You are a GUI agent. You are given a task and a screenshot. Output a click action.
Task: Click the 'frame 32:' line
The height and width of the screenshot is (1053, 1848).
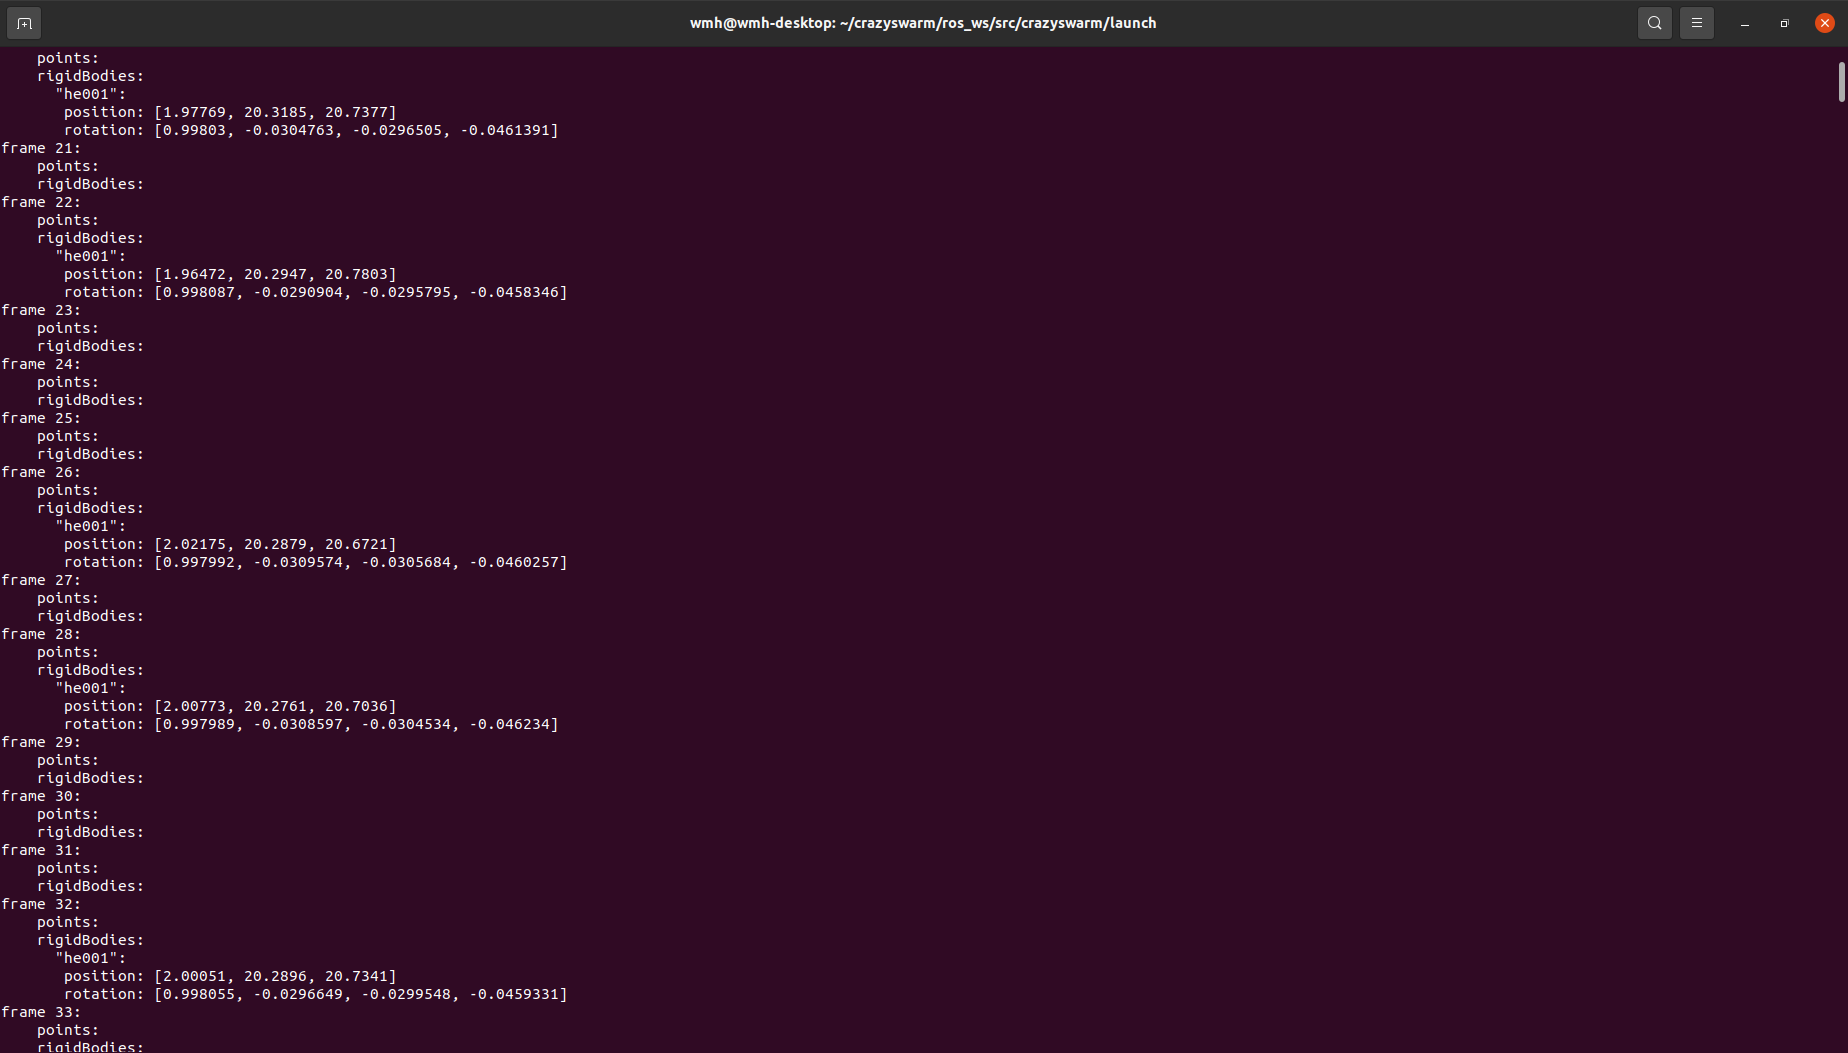point(41,904)
